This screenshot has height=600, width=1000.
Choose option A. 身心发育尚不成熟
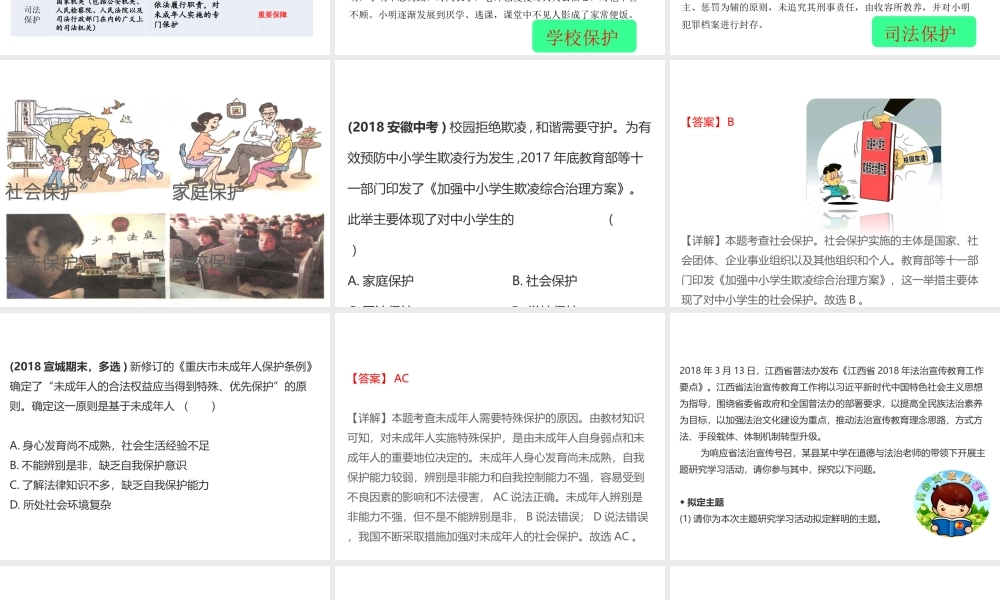110,446
